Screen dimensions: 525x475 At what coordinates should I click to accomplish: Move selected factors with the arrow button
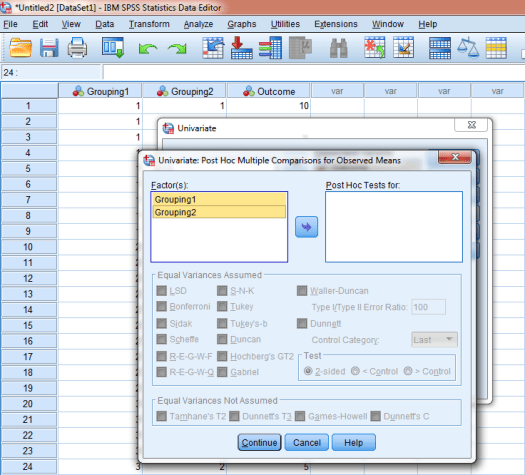click(x=306, y=227)
